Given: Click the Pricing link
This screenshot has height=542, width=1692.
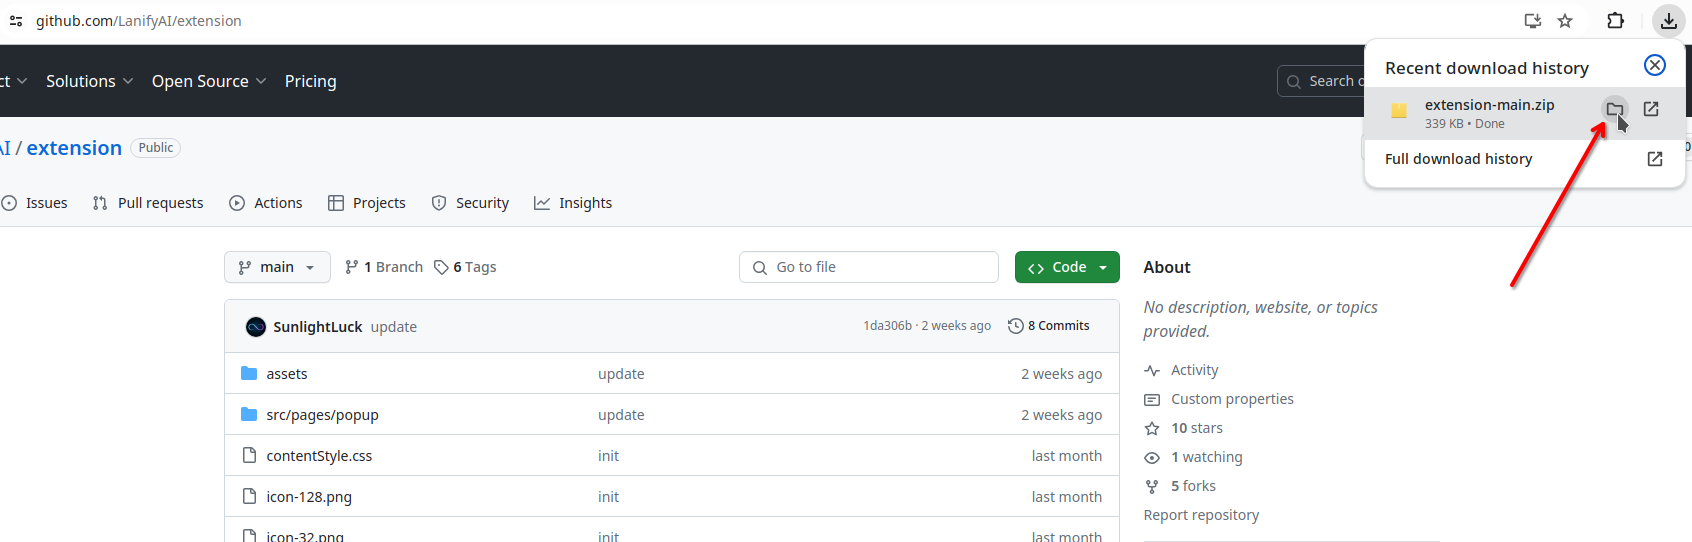Looking at the screenshot, I should (x=310, y=81).
